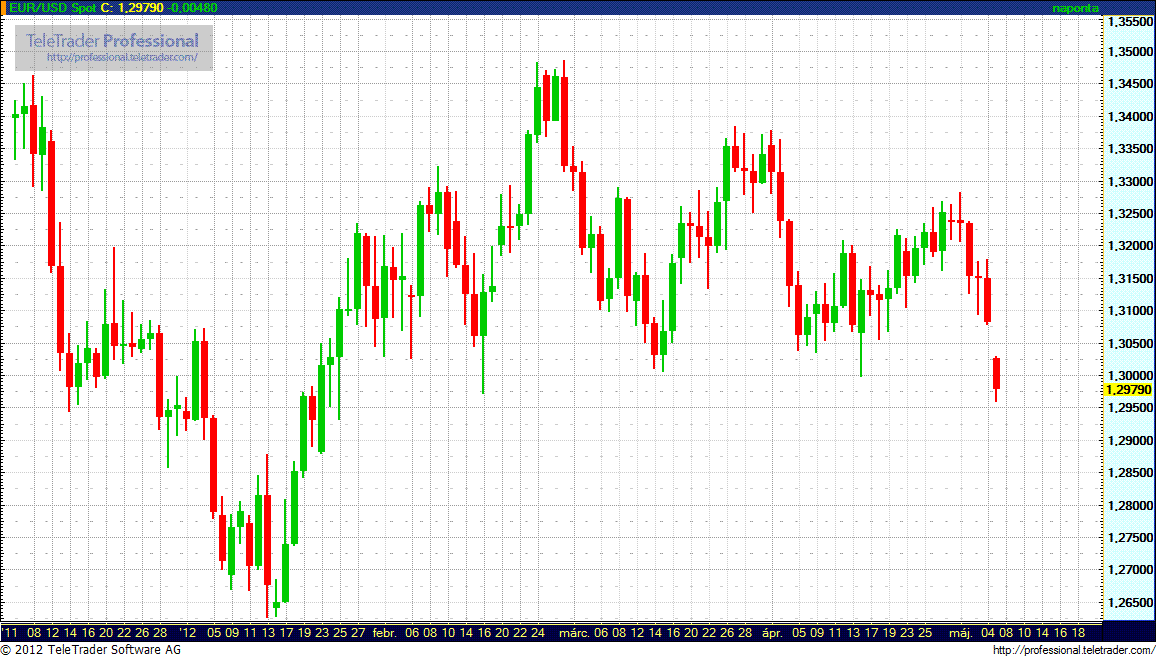Click the 1,33500 price axis value
This screenshot has height=659, width=1156.
1128,149
